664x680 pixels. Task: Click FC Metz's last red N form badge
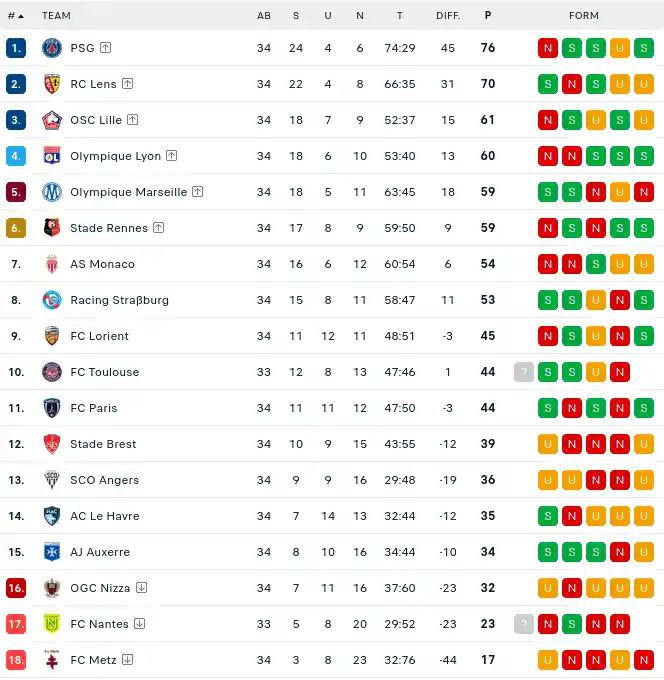click(x=644, y=660)
